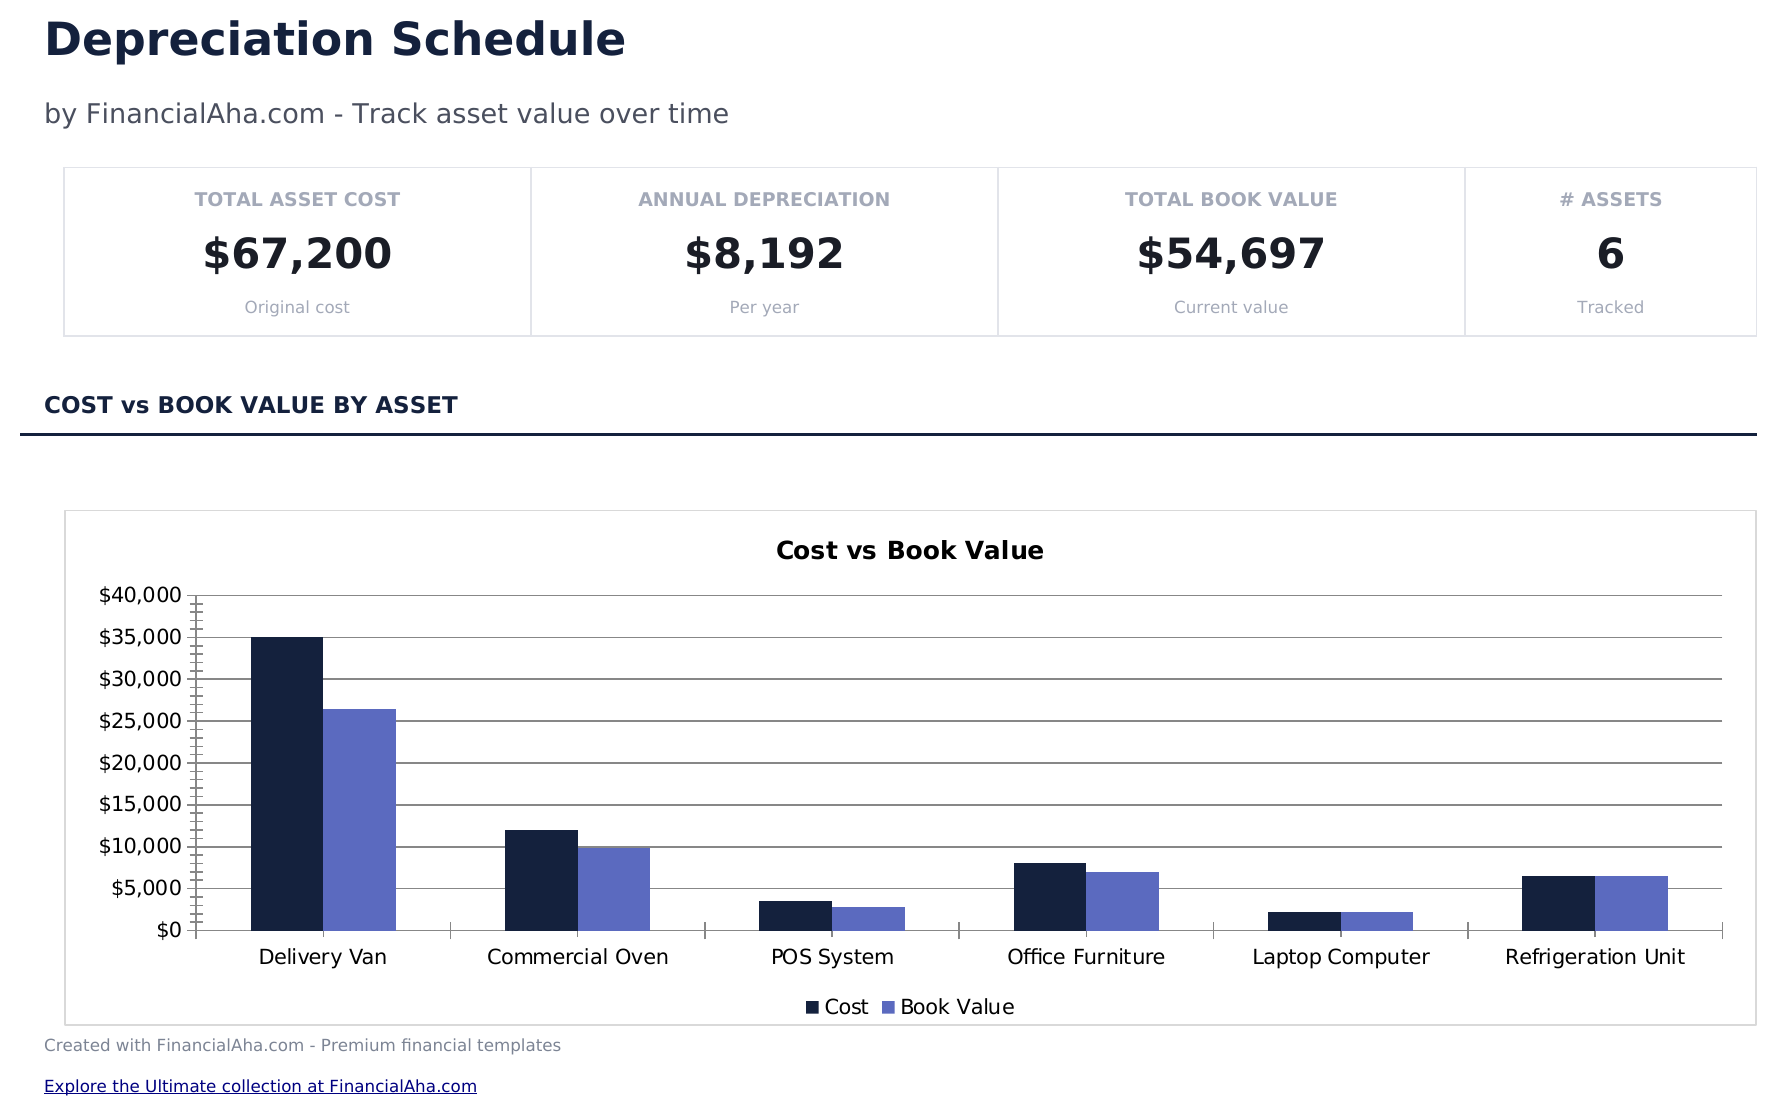Click the Refrigeration Unit book value bar
The width and height of the screenshot is (1777, 1116).
click(1631, 903)
